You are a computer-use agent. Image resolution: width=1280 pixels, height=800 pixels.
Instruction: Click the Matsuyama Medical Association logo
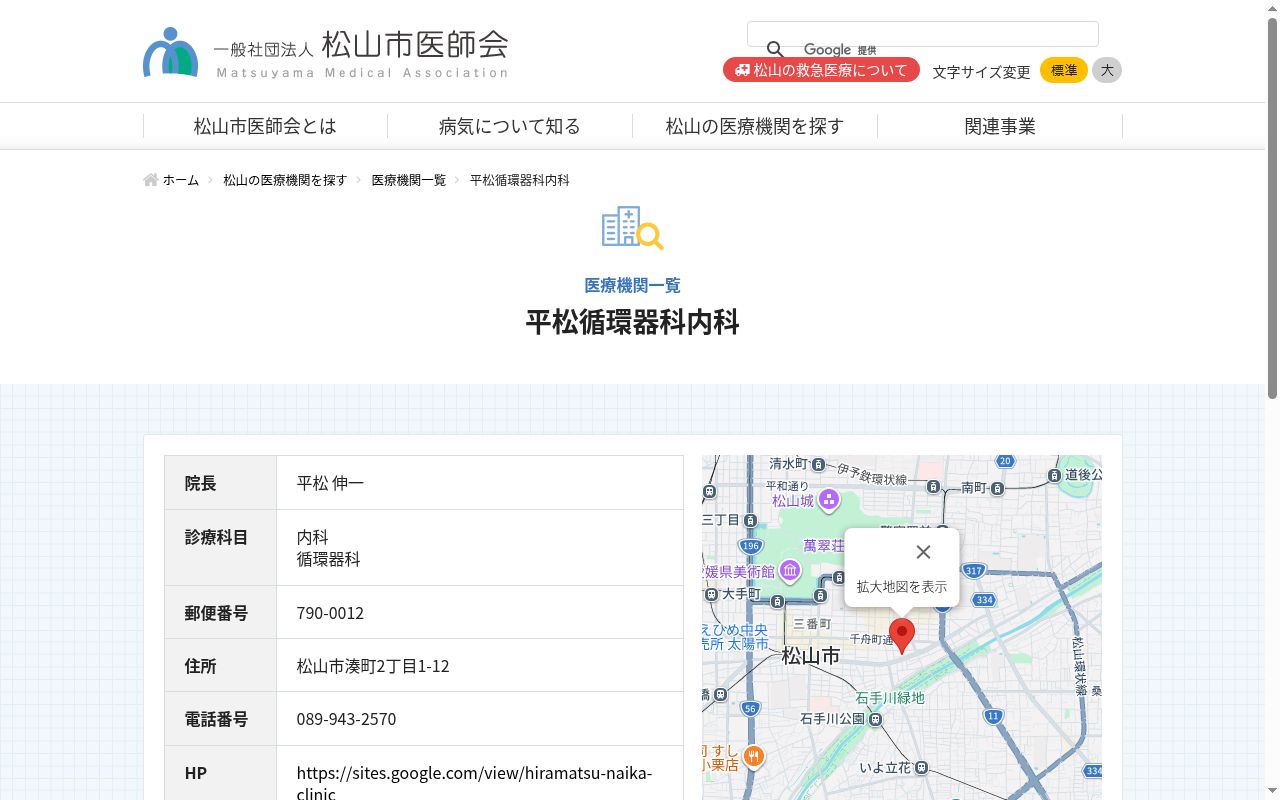tap(325, 52)
